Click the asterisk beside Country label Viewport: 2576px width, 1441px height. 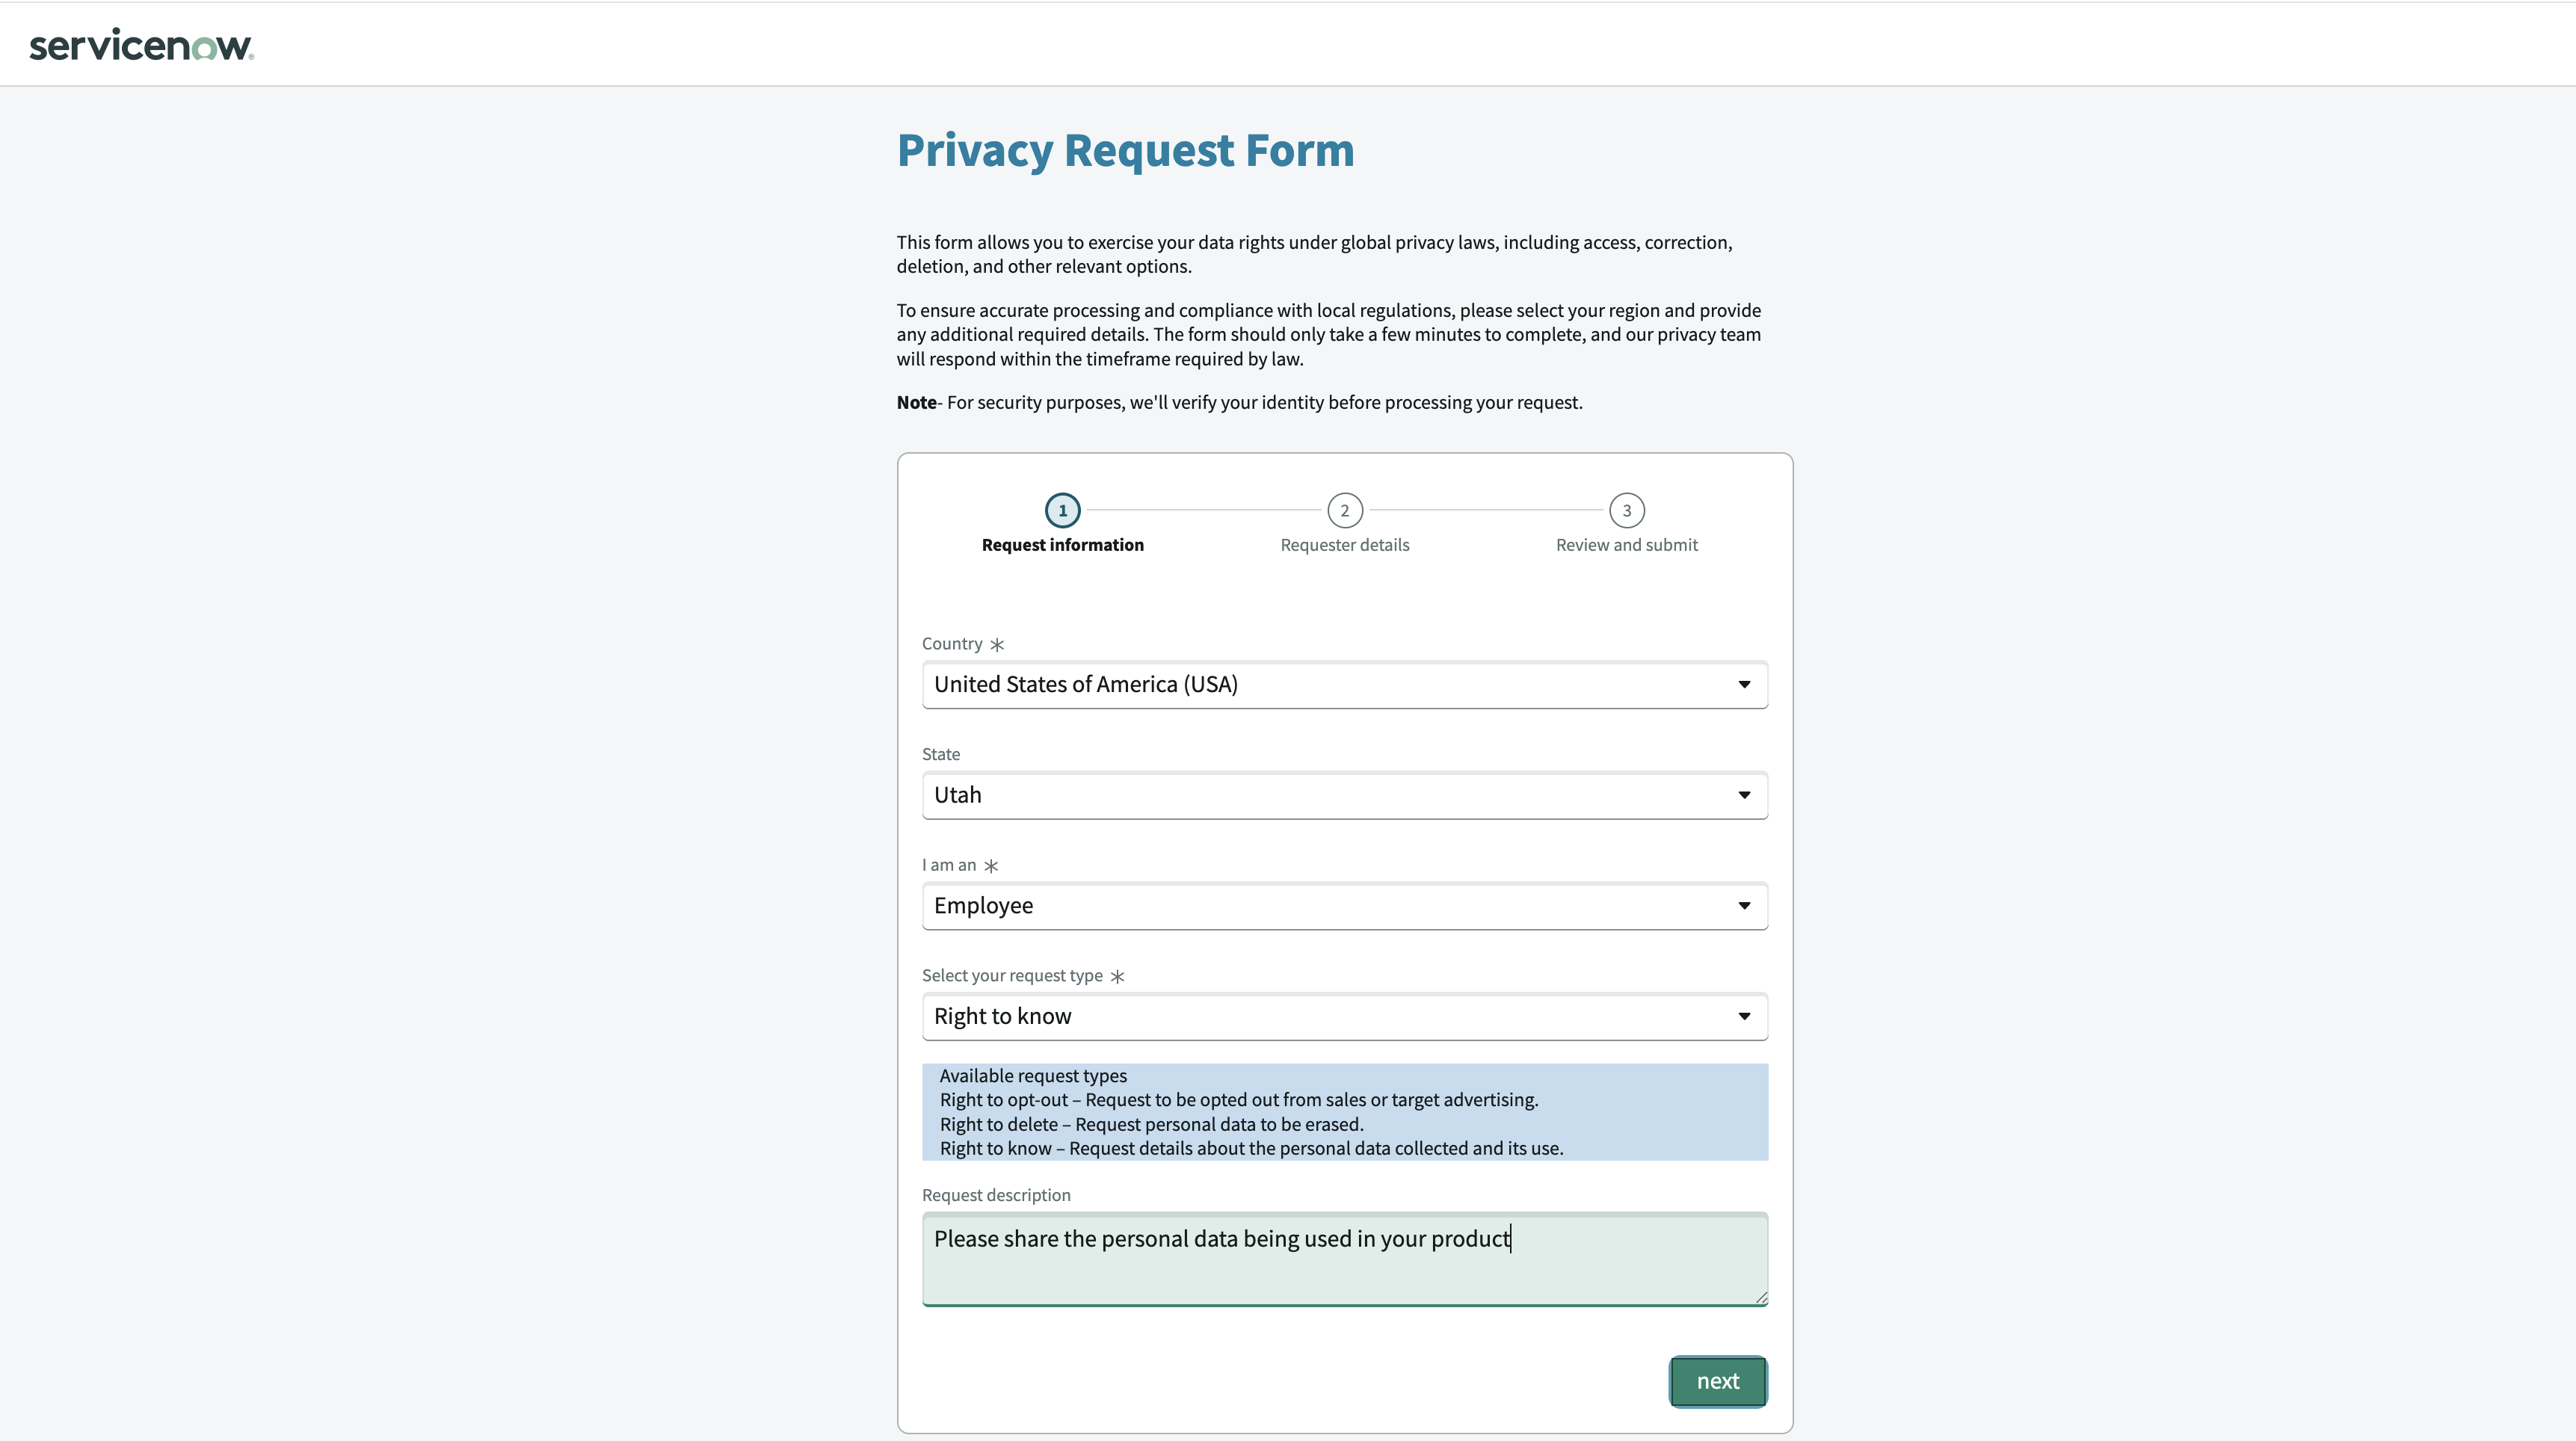click(x=997, y=645)
